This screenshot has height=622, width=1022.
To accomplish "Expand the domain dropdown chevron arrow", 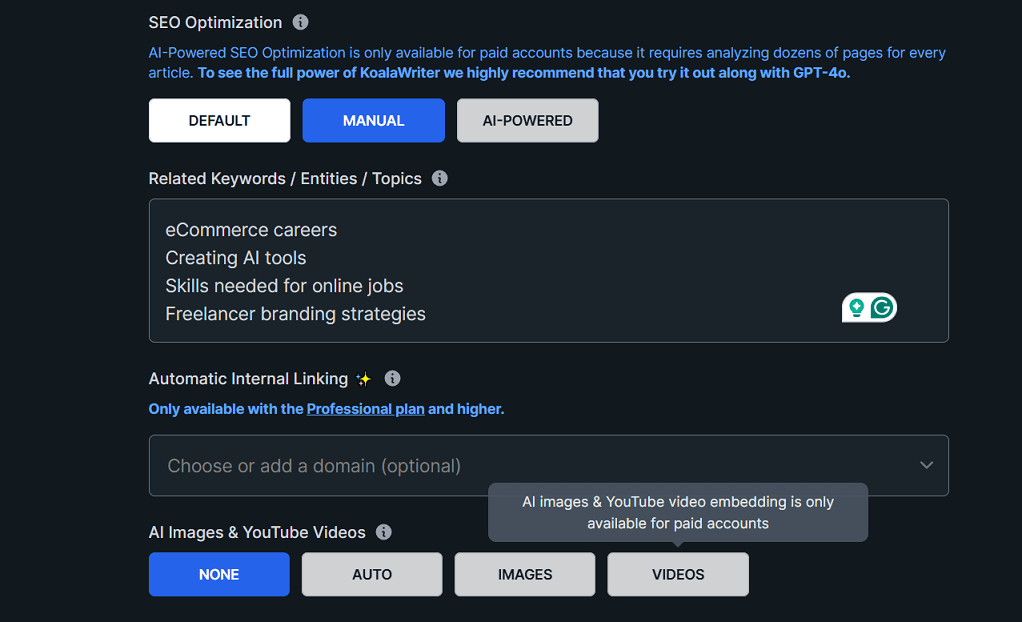I will (926, 465).
